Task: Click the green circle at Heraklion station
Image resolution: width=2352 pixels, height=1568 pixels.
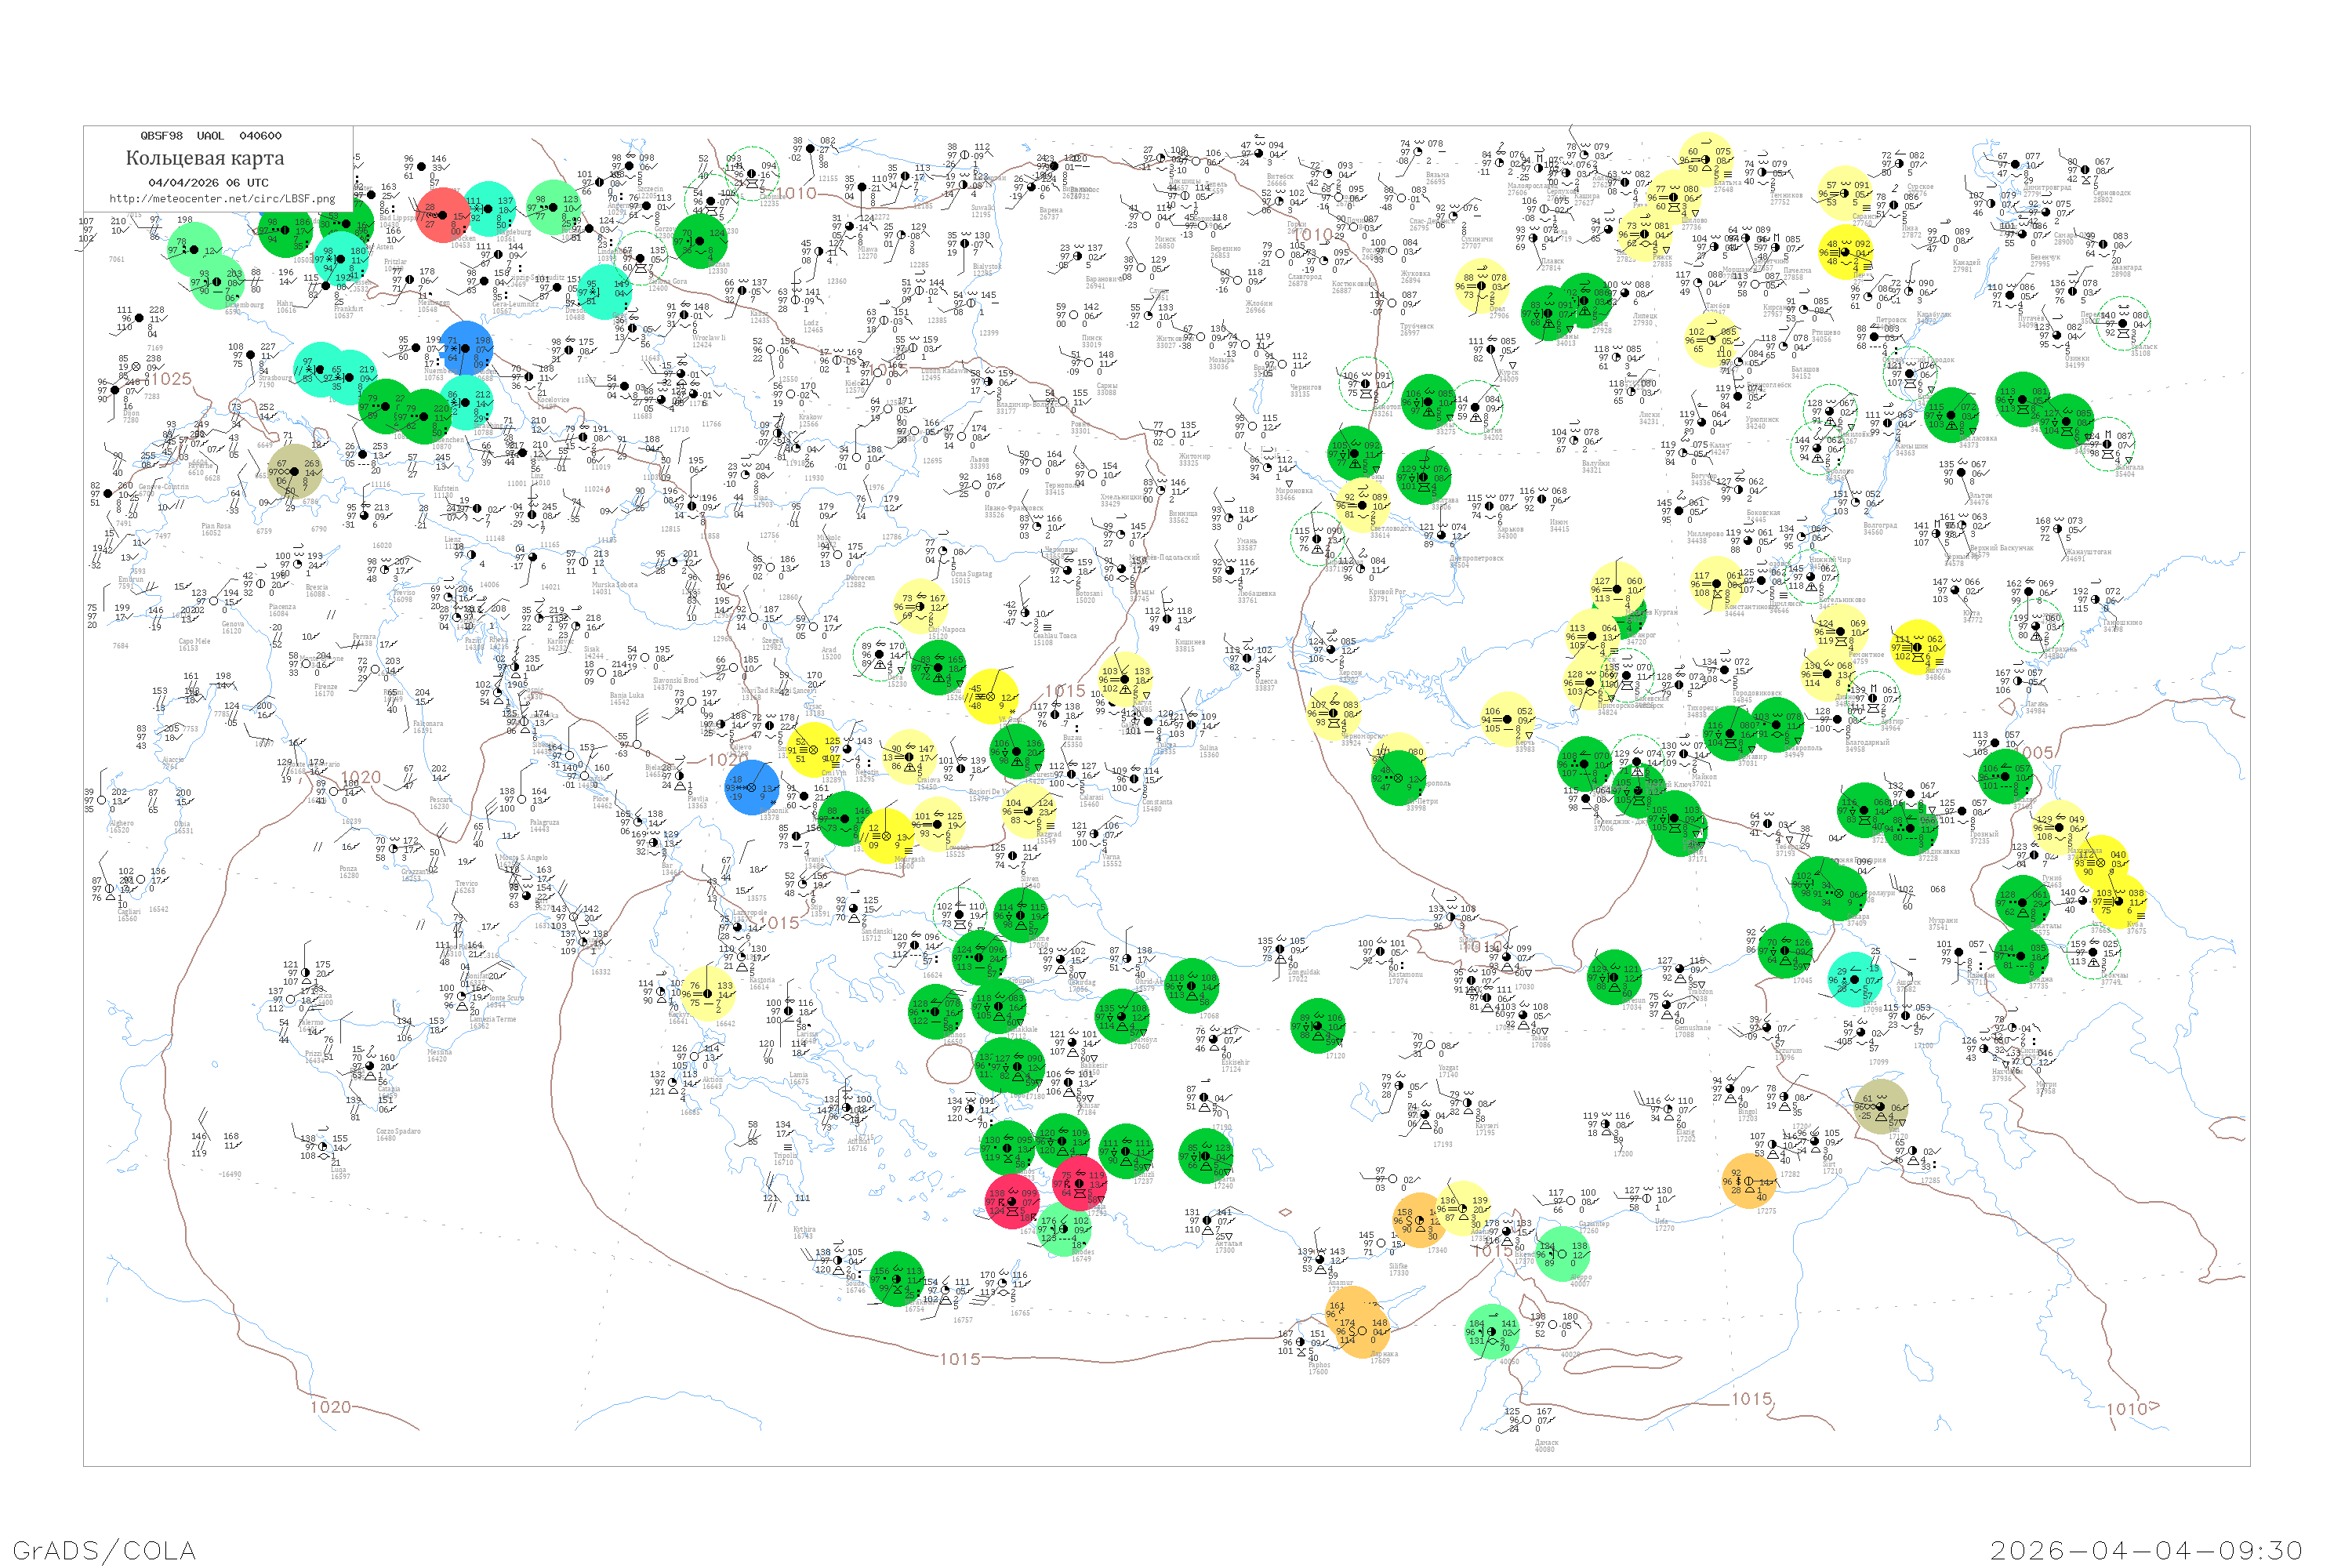Action: coord(897,1279)
